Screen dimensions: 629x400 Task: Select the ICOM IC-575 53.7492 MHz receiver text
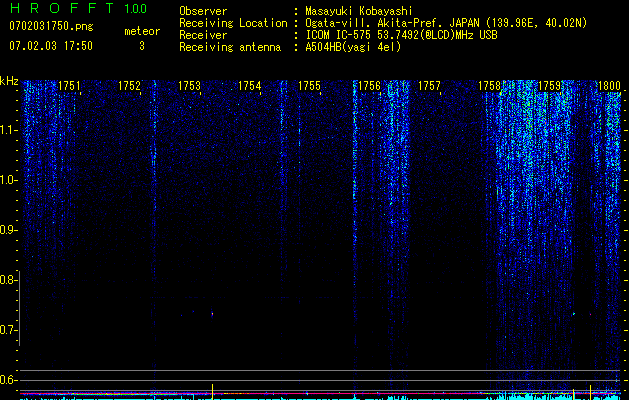click(401, 35)
